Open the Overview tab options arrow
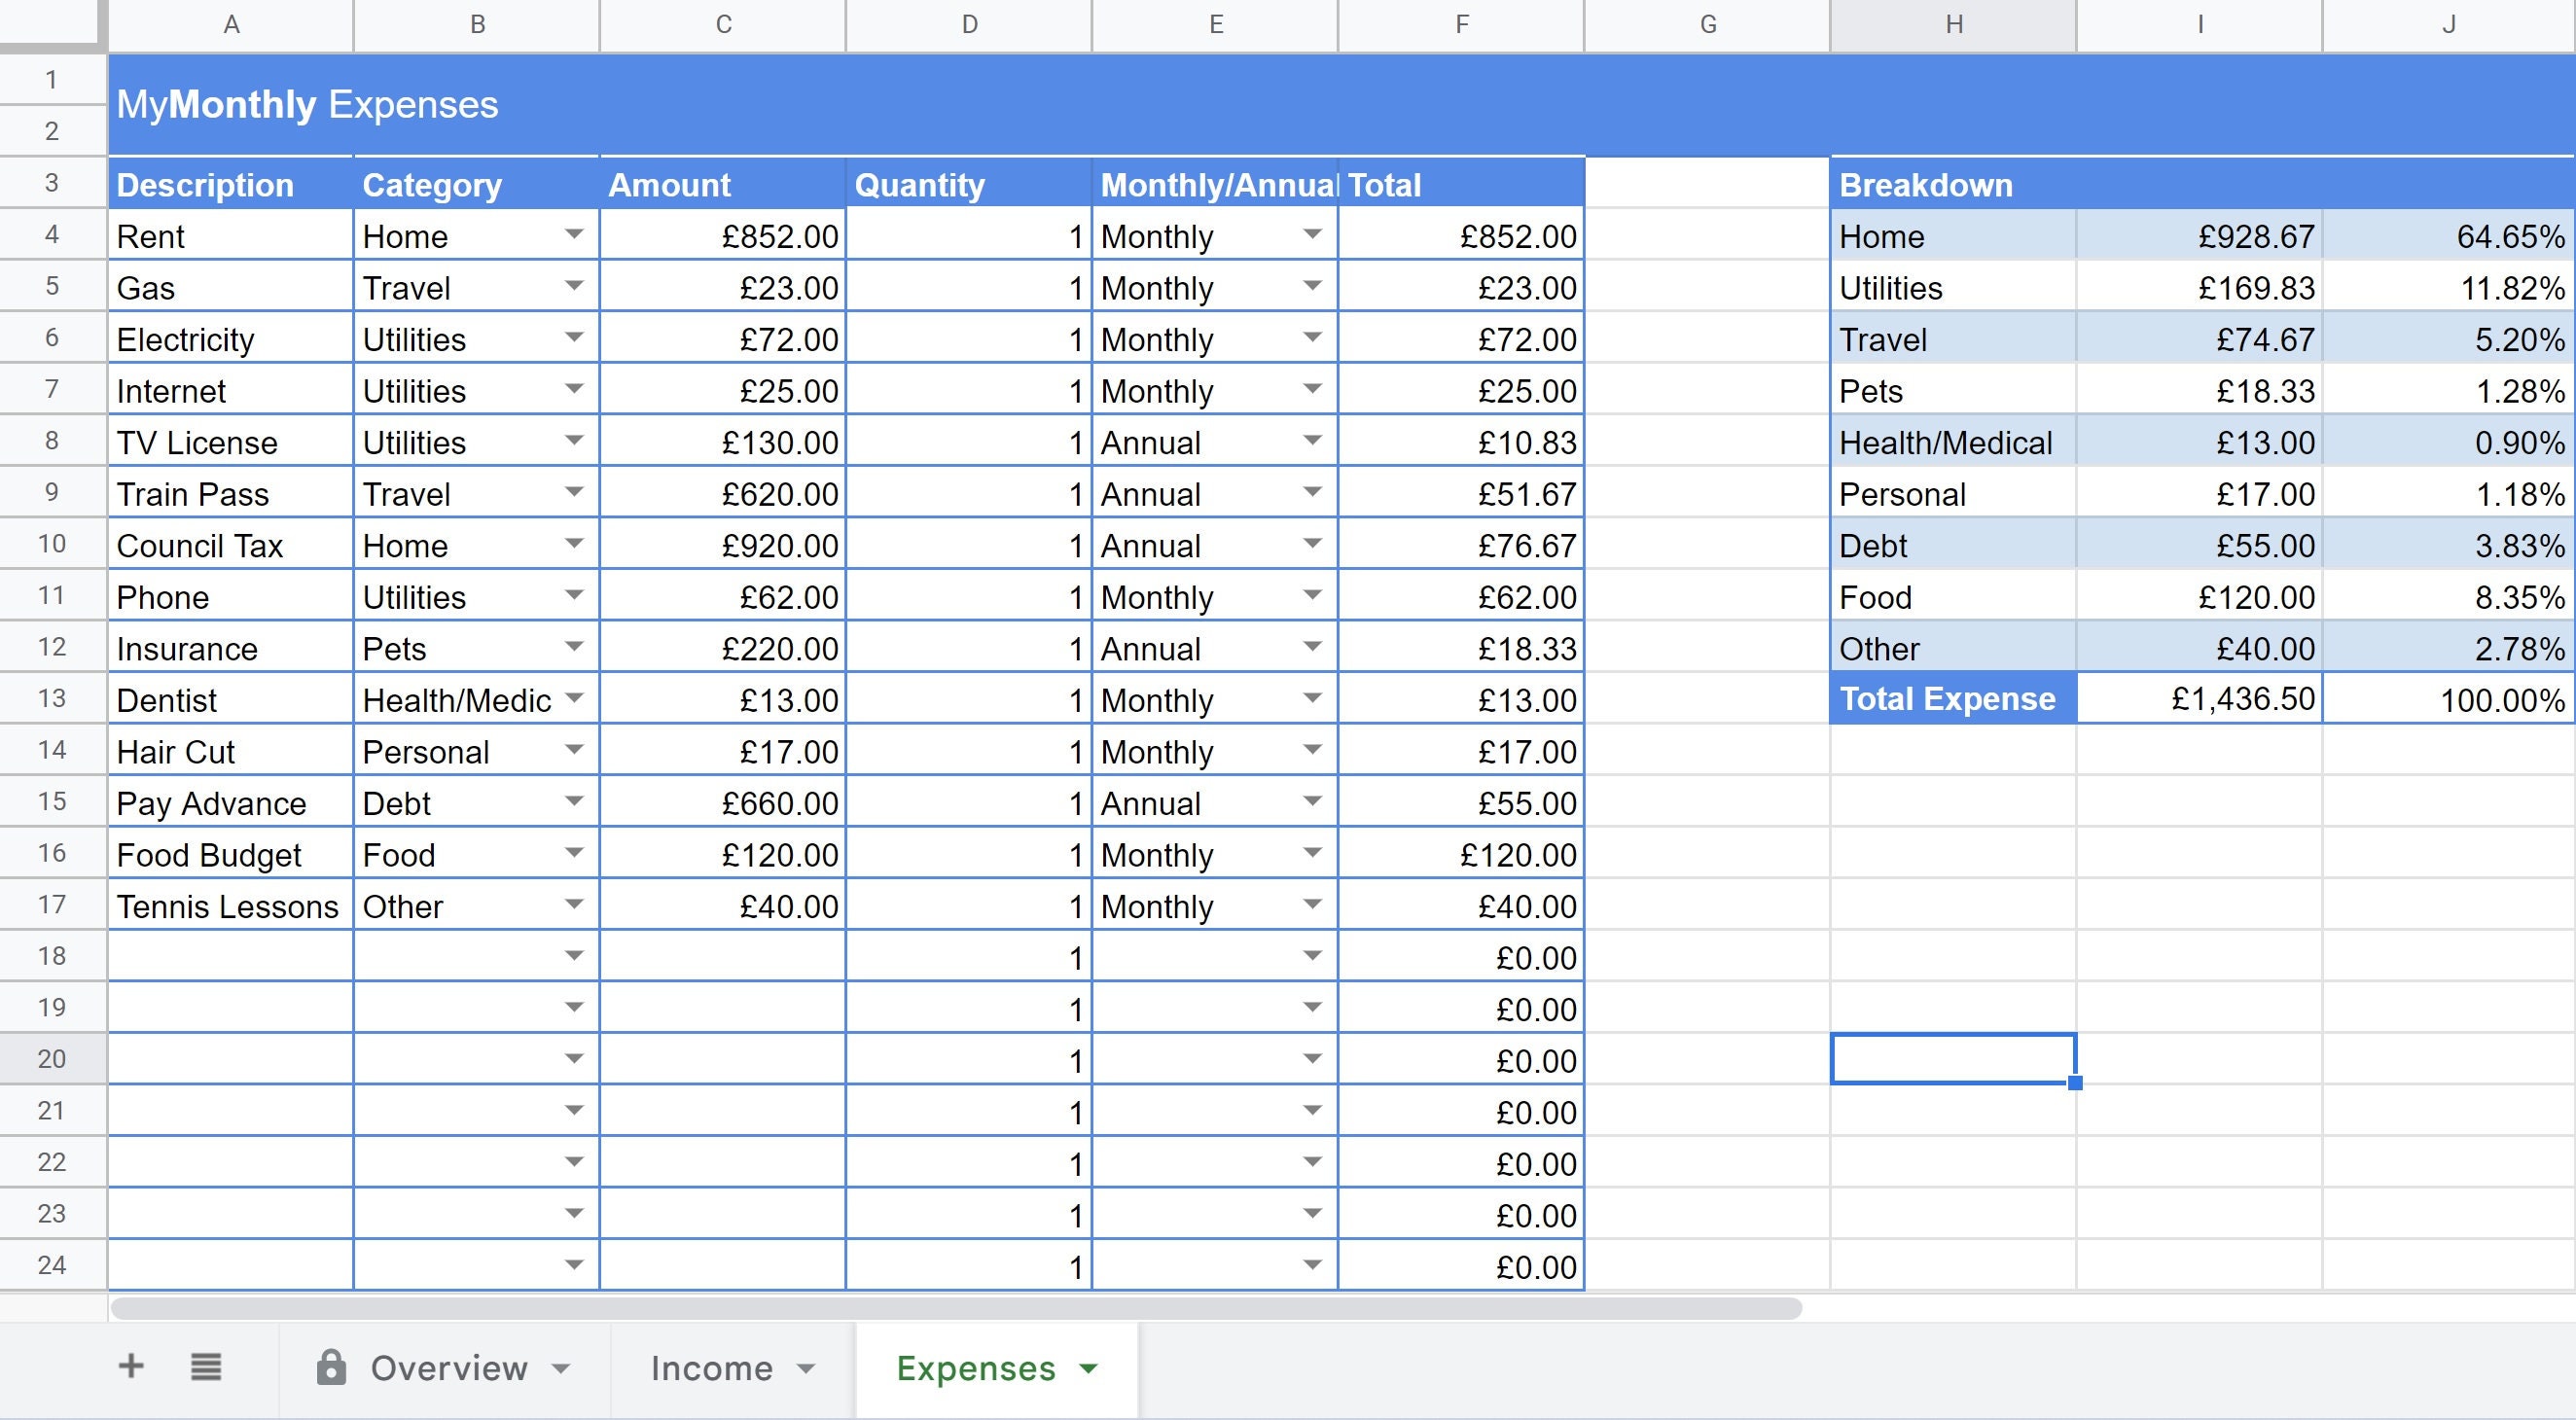 (562, 1368)
